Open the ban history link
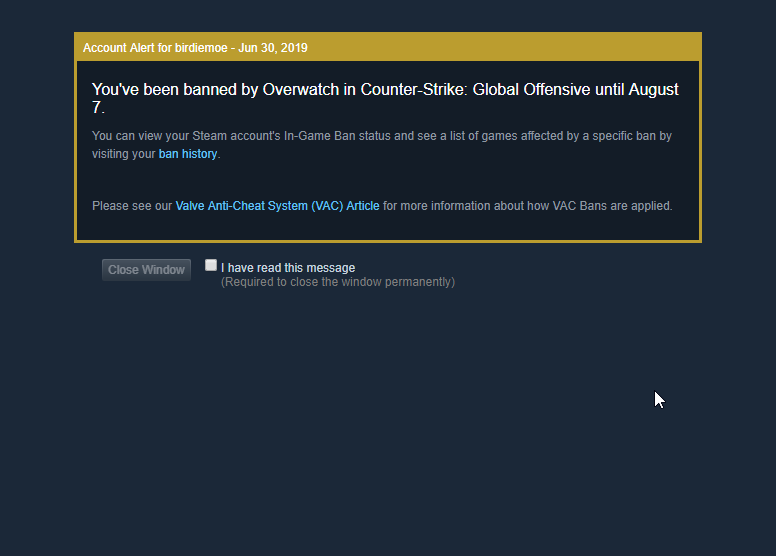This screenshot has width=776, height=556. pyautogui.click(x=188, y=154)
